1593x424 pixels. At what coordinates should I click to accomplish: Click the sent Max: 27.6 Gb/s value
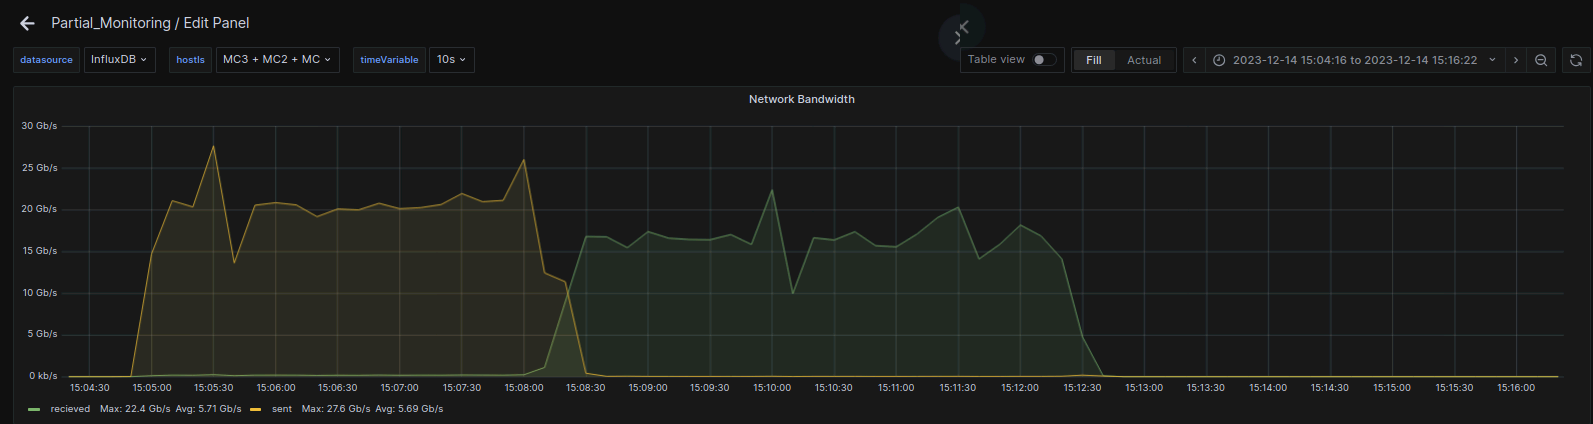(337, 409)
